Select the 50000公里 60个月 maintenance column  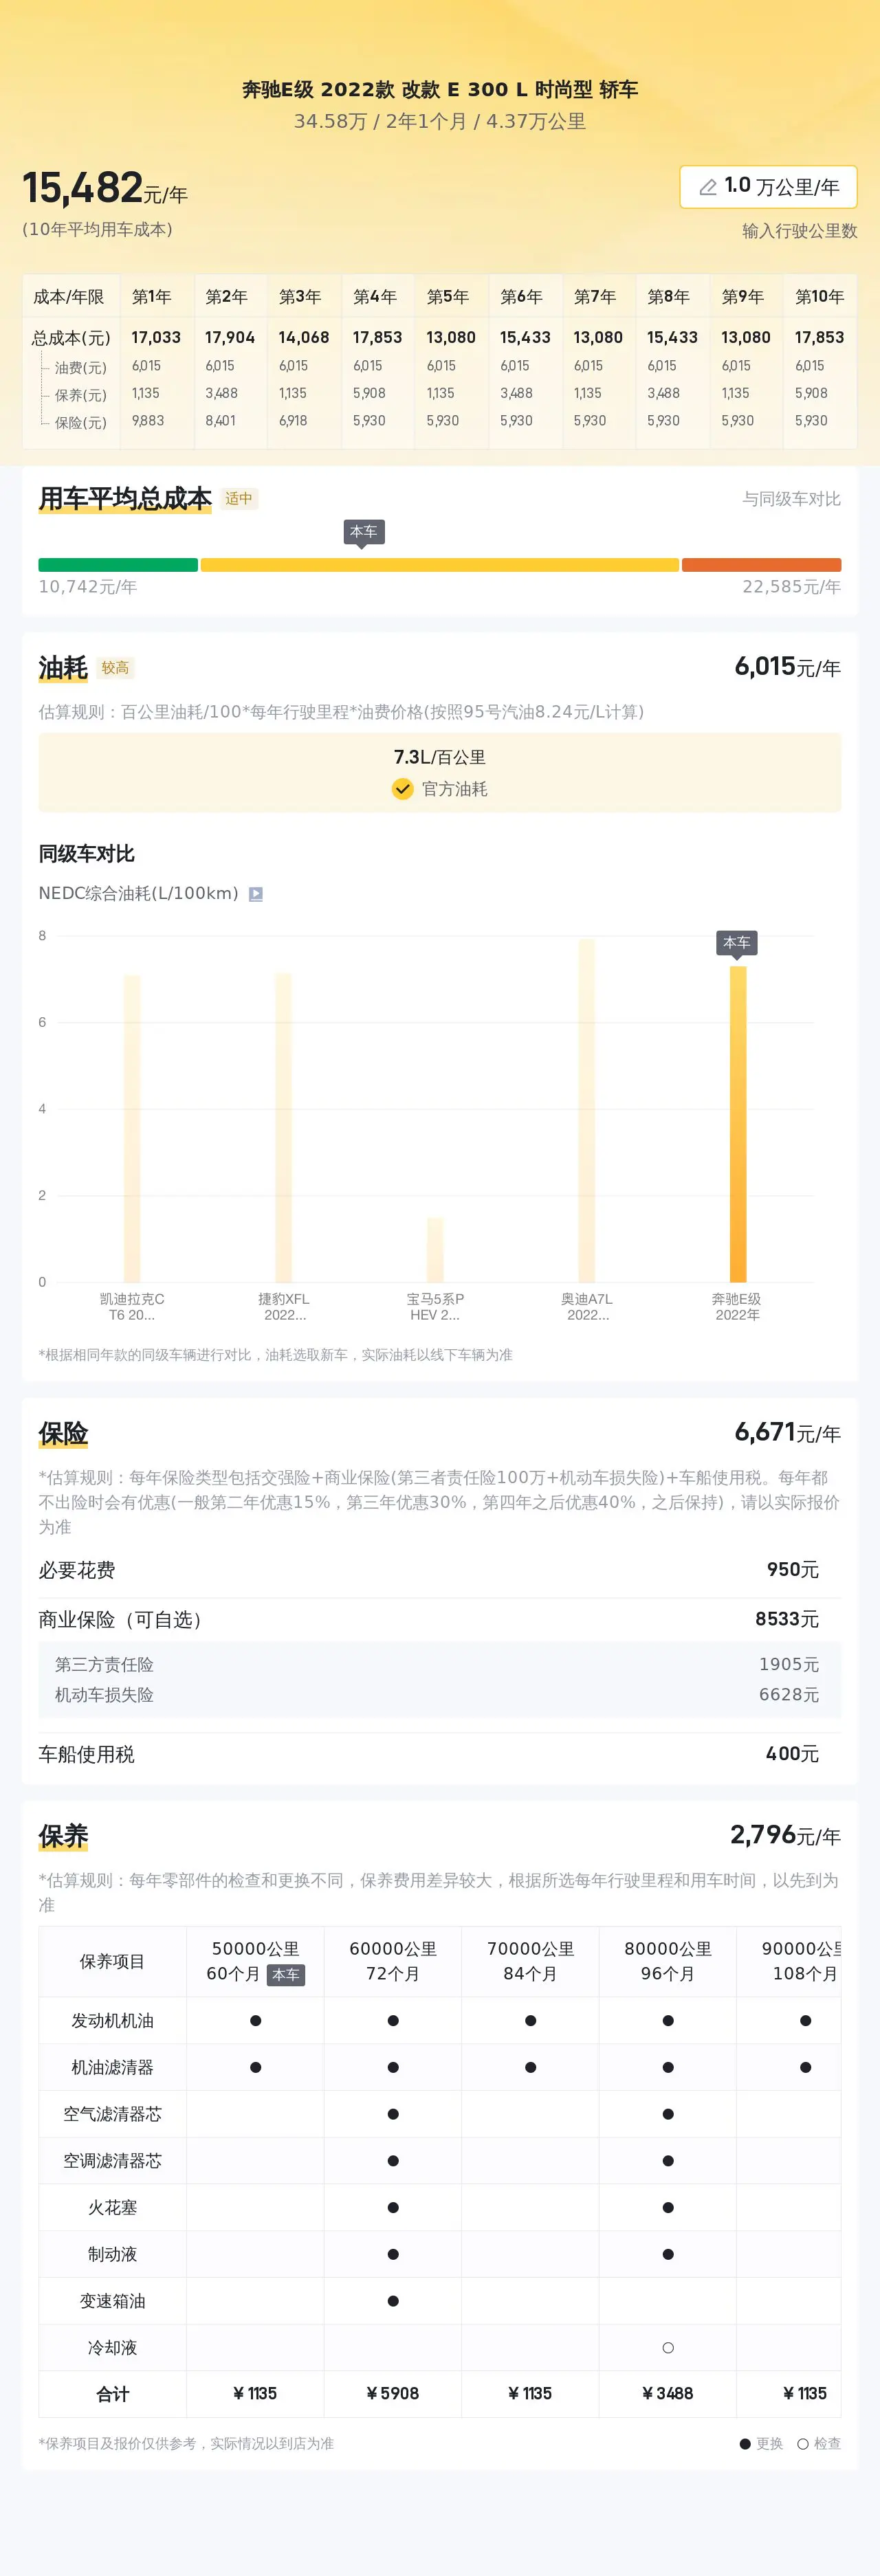tap(255, 1961)
